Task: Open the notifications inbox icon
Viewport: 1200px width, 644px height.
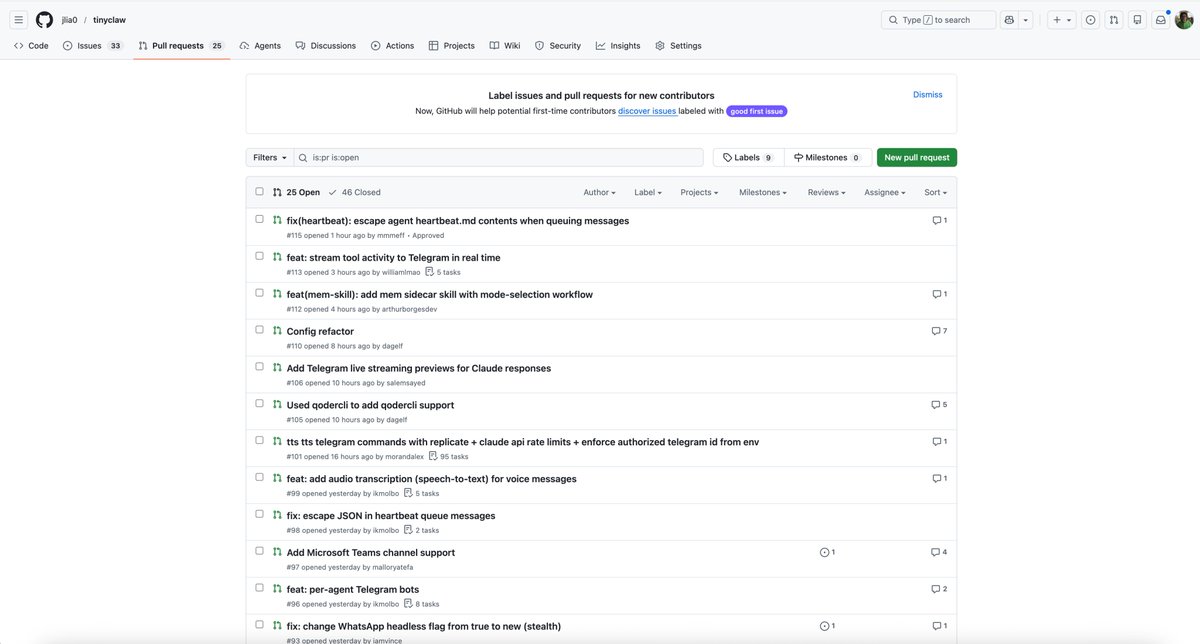Action: [x=1161, y=20]
